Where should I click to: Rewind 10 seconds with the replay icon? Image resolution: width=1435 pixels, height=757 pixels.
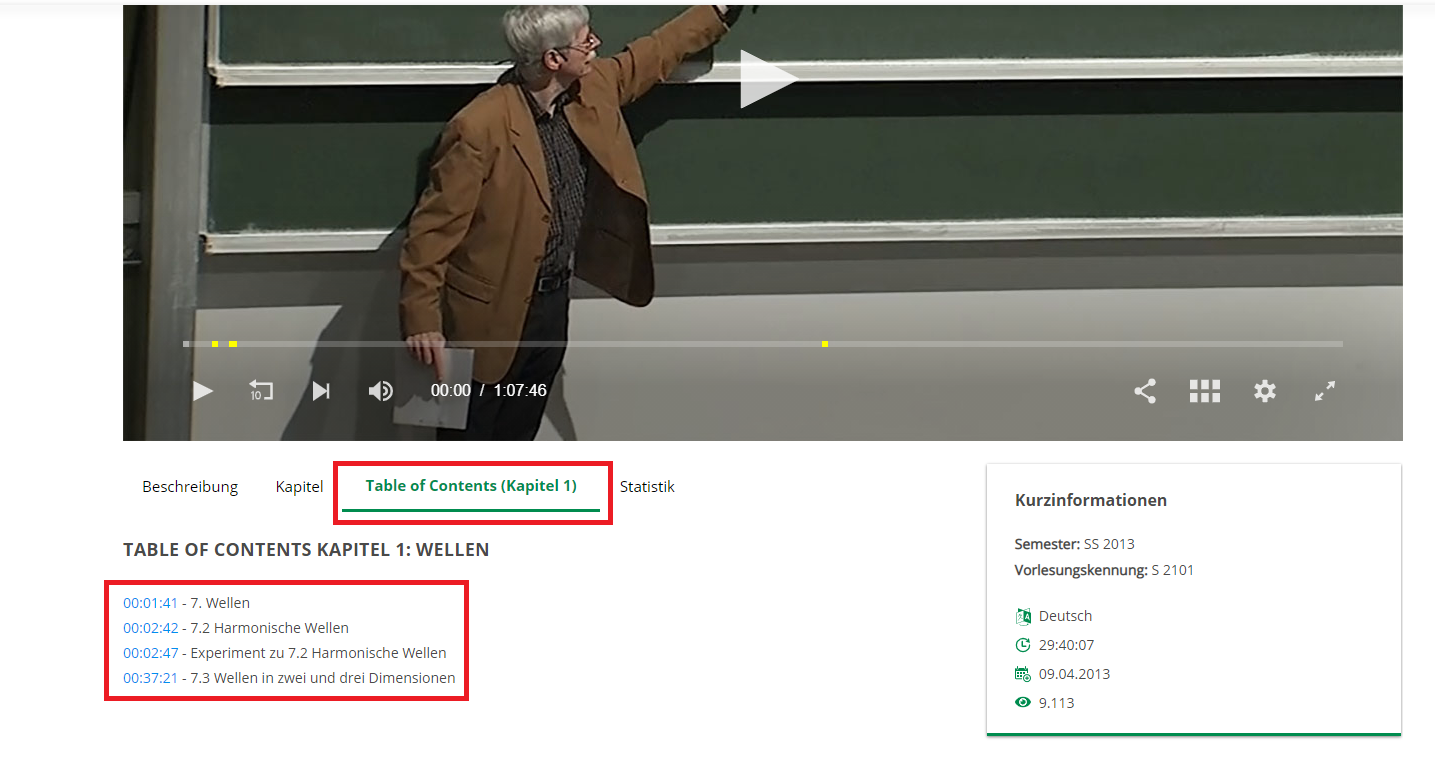[x=261, y=391]
